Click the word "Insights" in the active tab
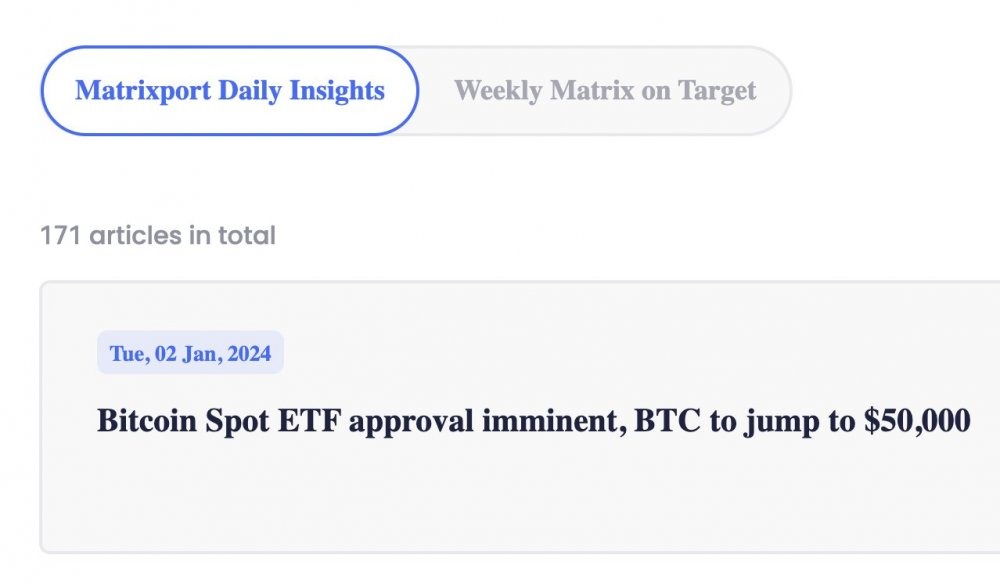The image size is (1000, 584). 336,91
